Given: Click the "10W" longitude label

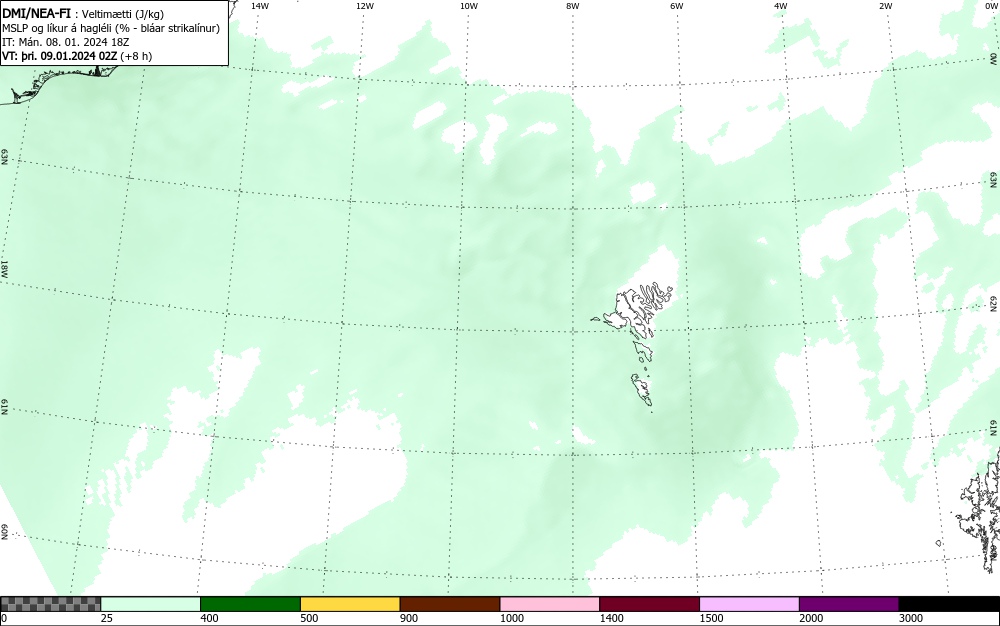Looking at the screenshot, I should [x=469, y=6].
